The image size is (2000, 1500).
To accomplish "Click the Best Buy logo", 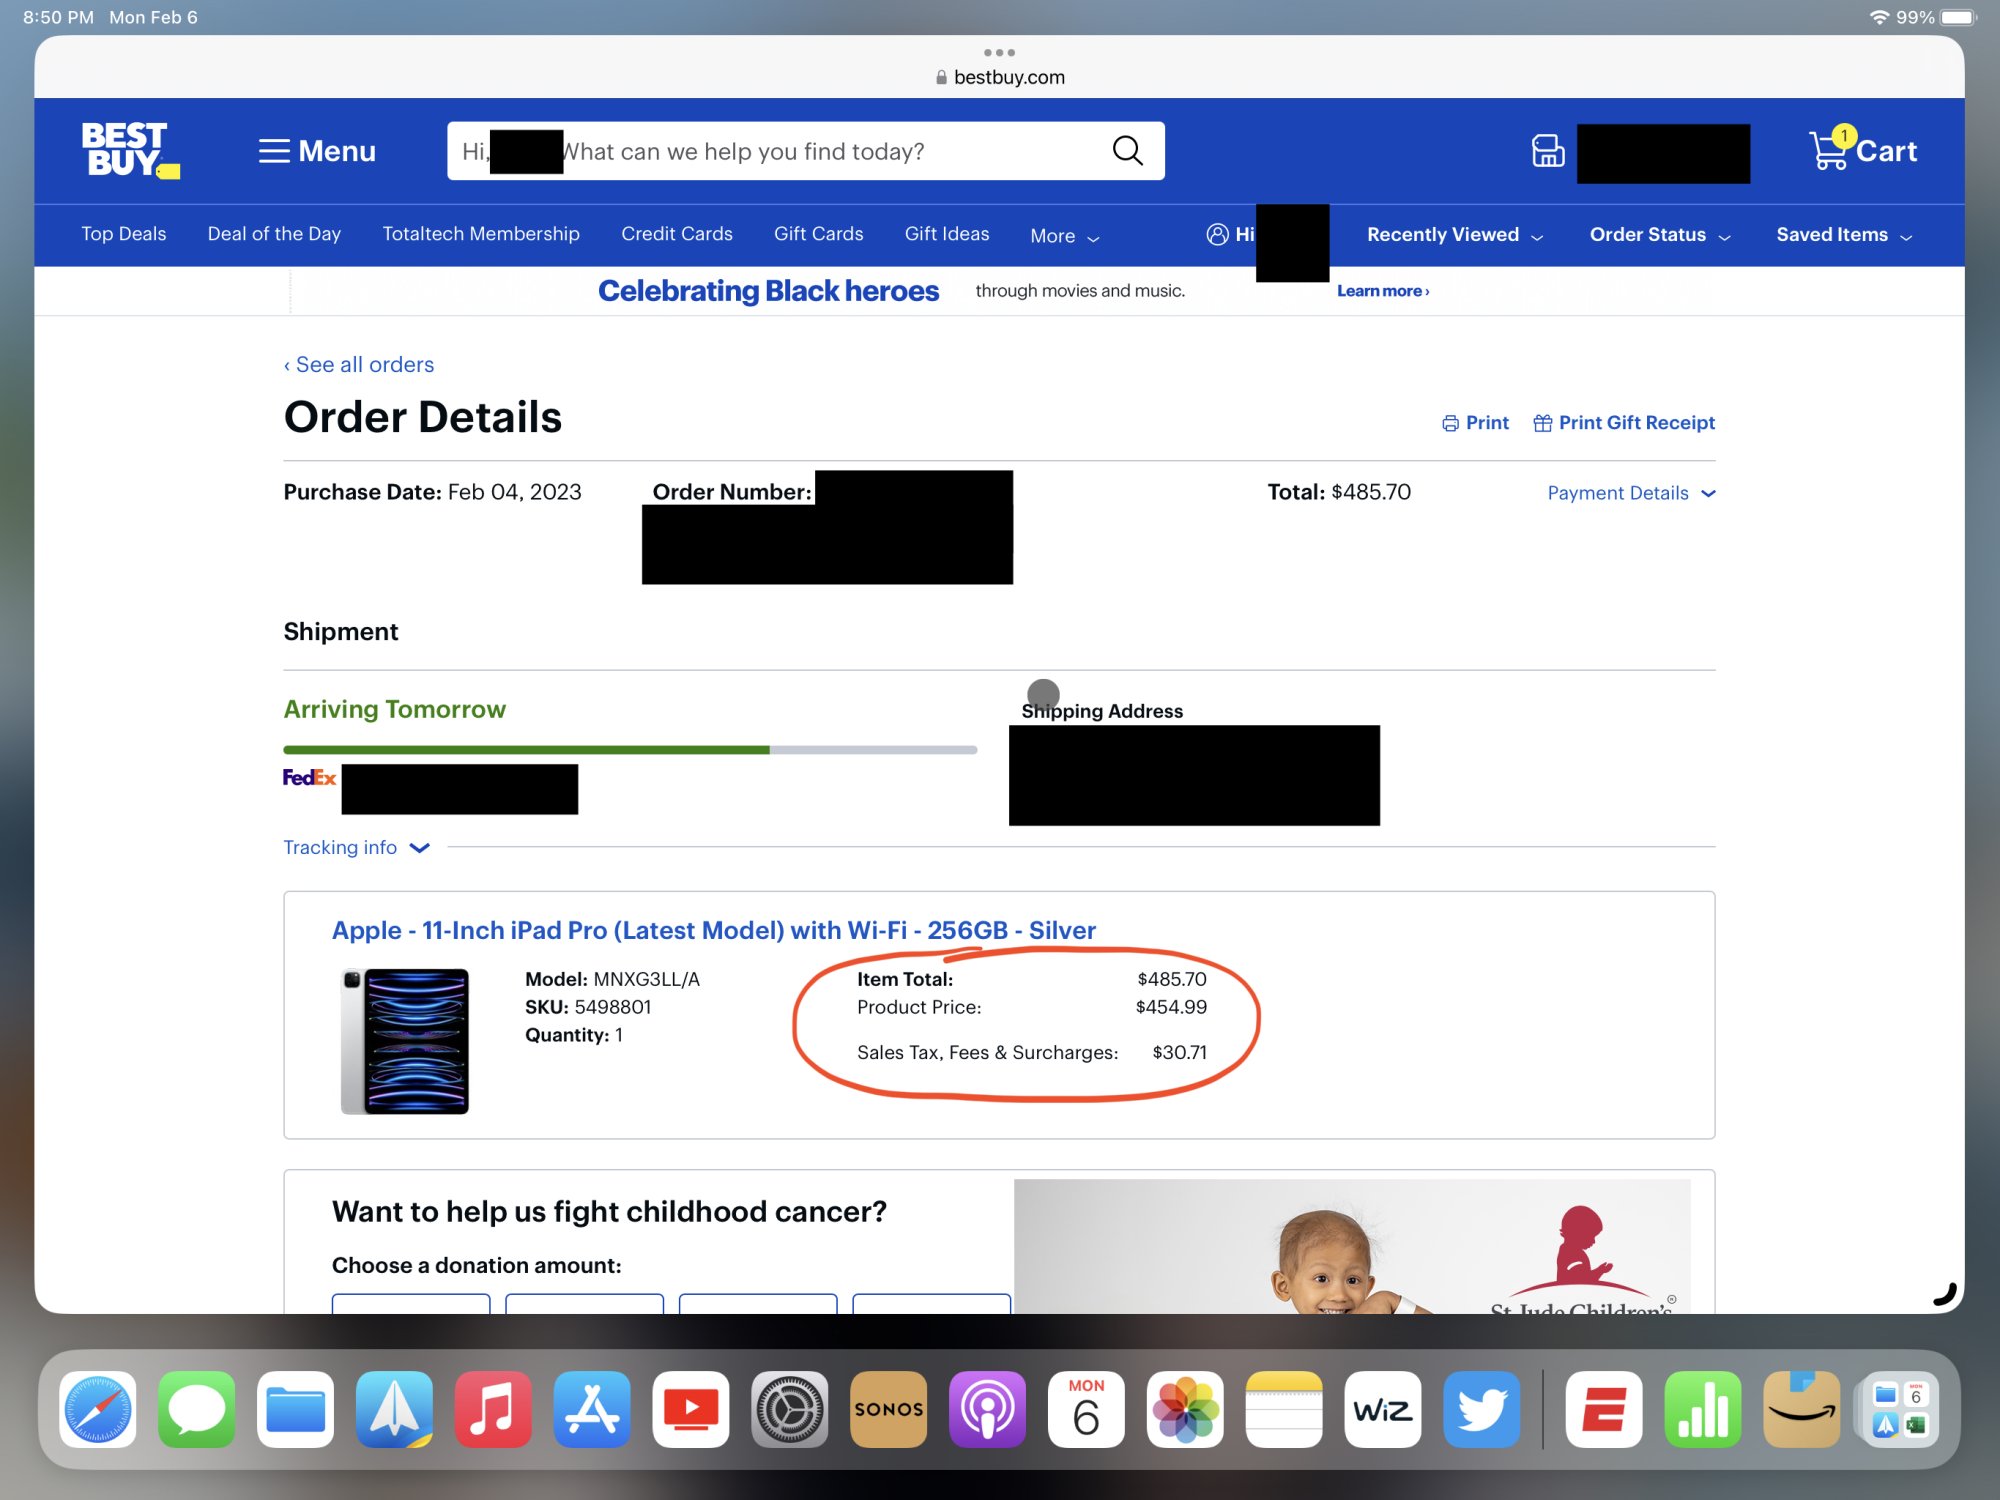I will point(128,150).
